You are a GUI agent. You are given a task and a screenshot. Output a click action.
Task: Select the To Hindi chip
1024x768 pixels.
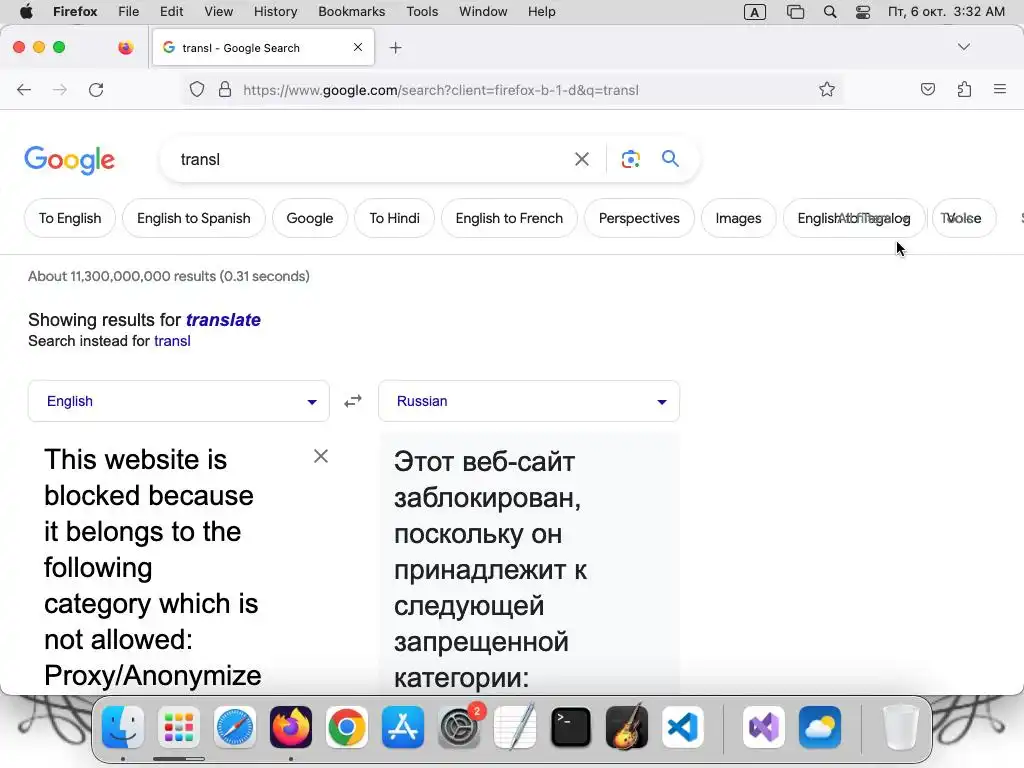(x=394, y=218)
